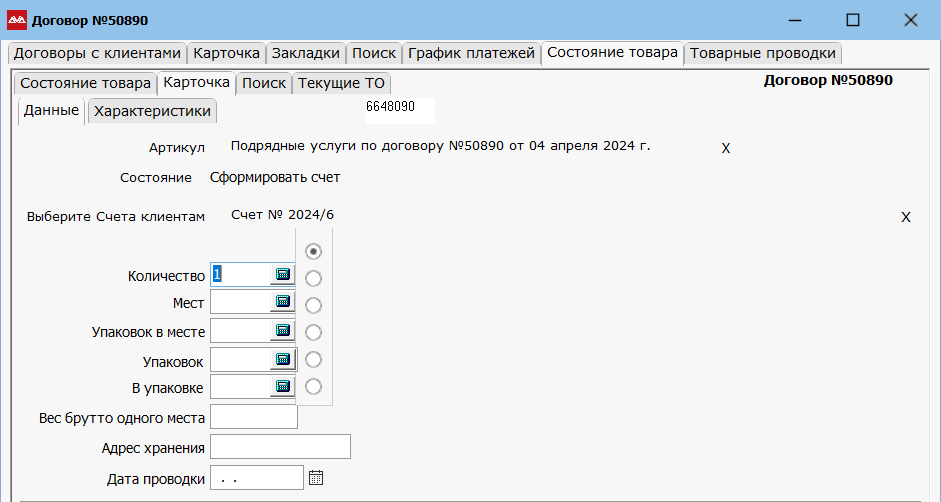941x502 pixels.
Task: Click the Сформировать счет state value
Action: click(x=275, y=178)
